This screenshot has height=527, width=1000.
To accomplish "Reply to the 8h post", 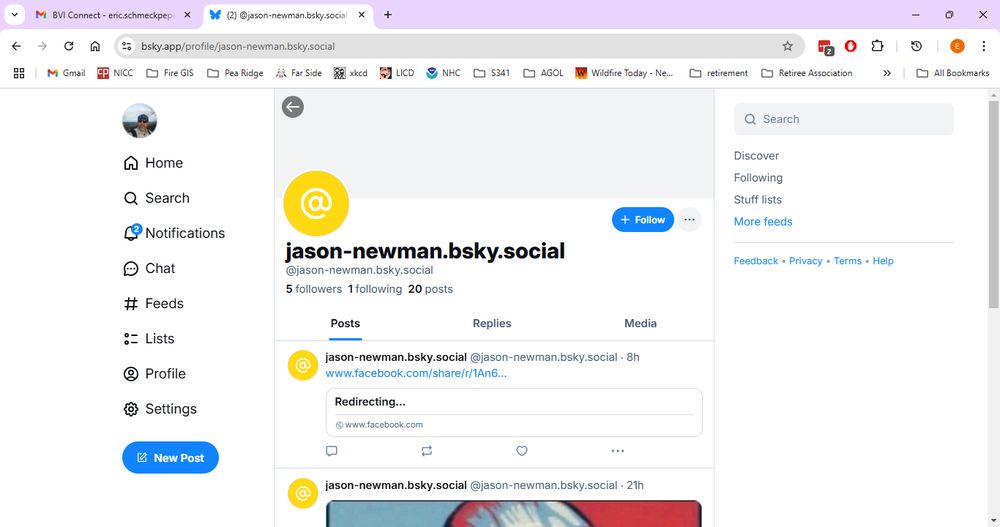I will [332, 451].
